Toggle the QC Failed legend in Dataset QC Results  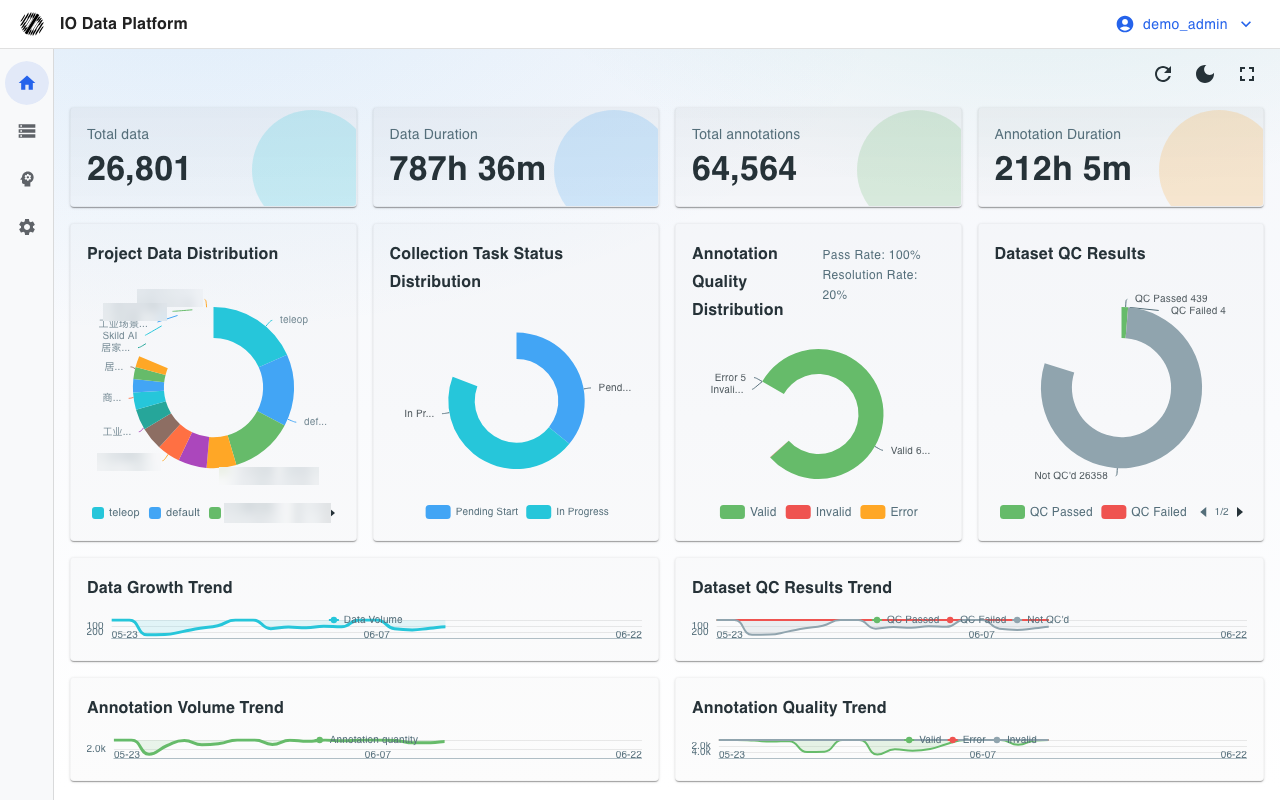point(1144,512)
